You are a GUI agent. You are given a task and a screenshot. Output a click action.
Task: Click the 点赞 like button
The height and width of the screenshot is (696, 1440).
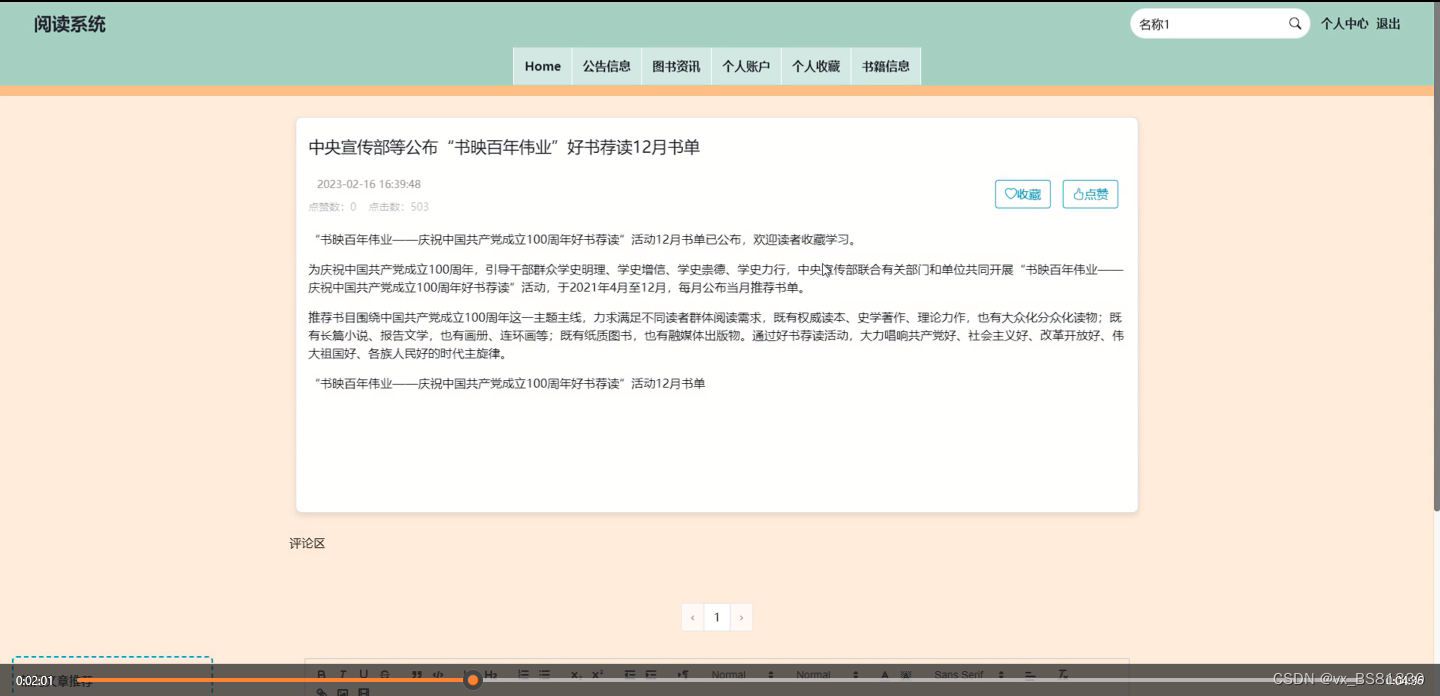1090,194
